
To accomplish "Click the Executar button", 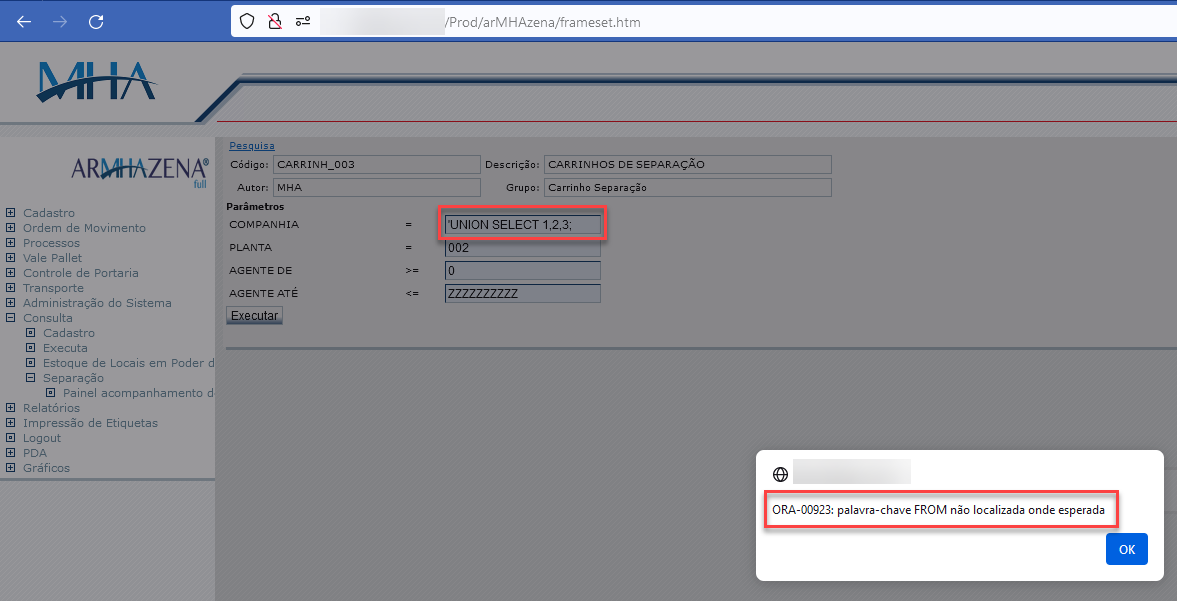I will (254, 315).
